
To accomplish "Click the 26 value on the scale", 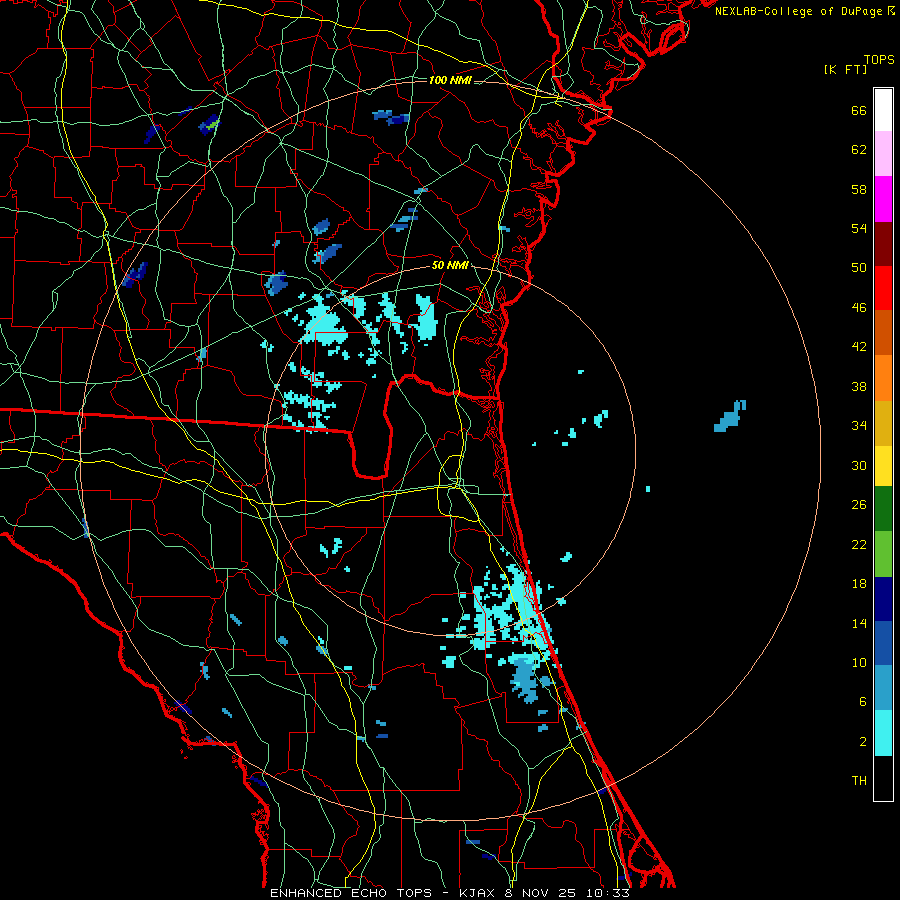I will (859, 505).
